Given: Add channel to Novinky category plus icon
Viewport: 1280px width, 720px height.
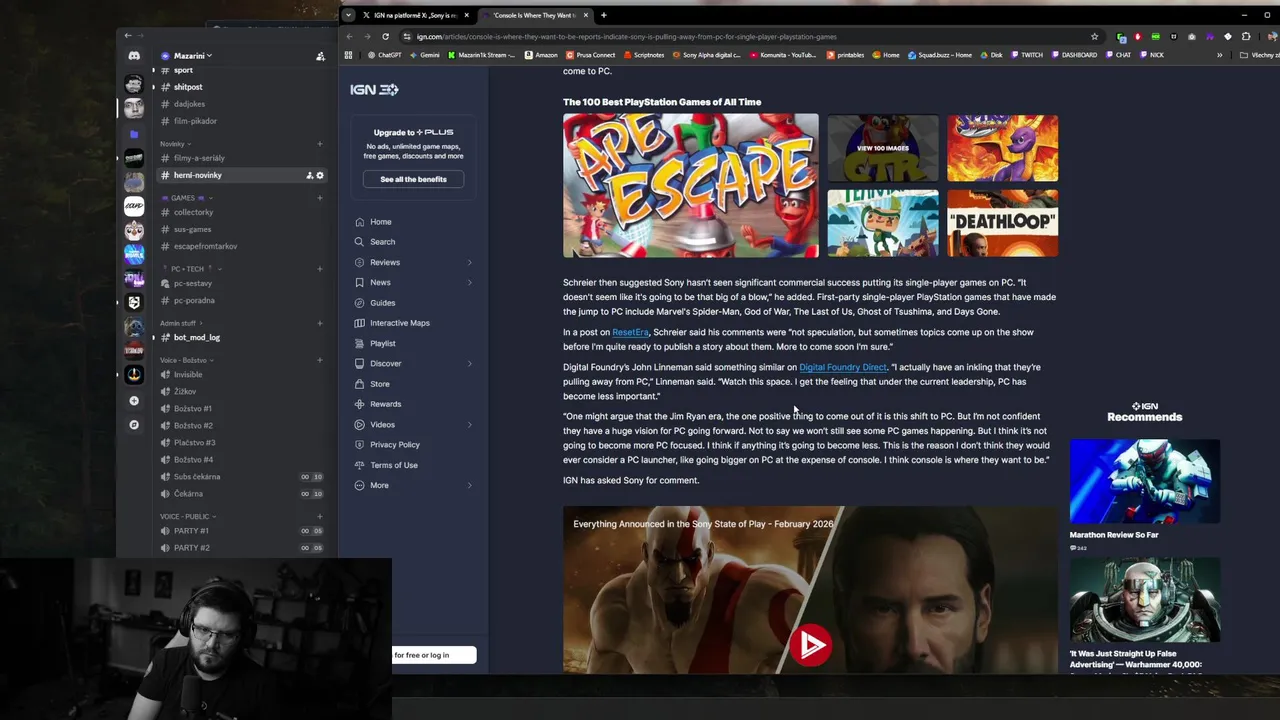Looking at the screenshot, I should pos(320,144).
